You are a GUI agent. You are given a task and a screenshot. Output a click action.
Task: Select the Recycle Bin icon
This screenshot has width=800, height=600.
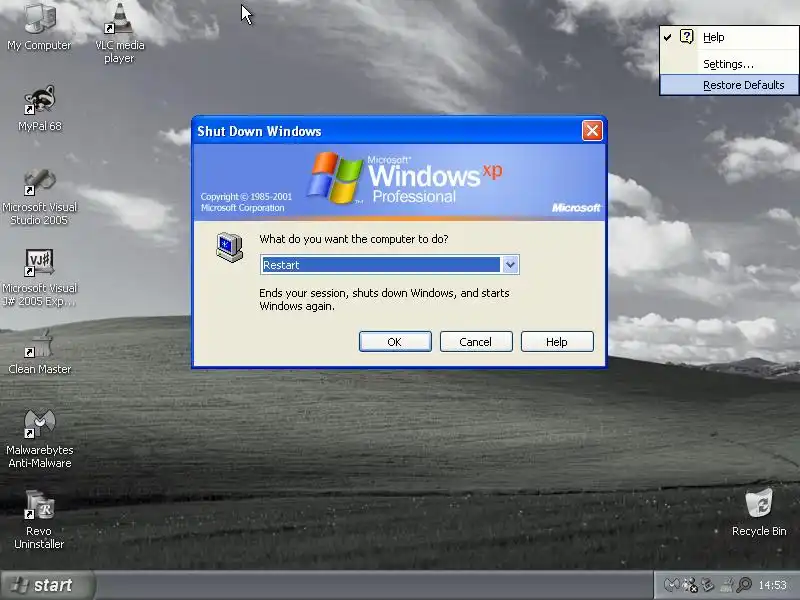(x=759, y=512)
